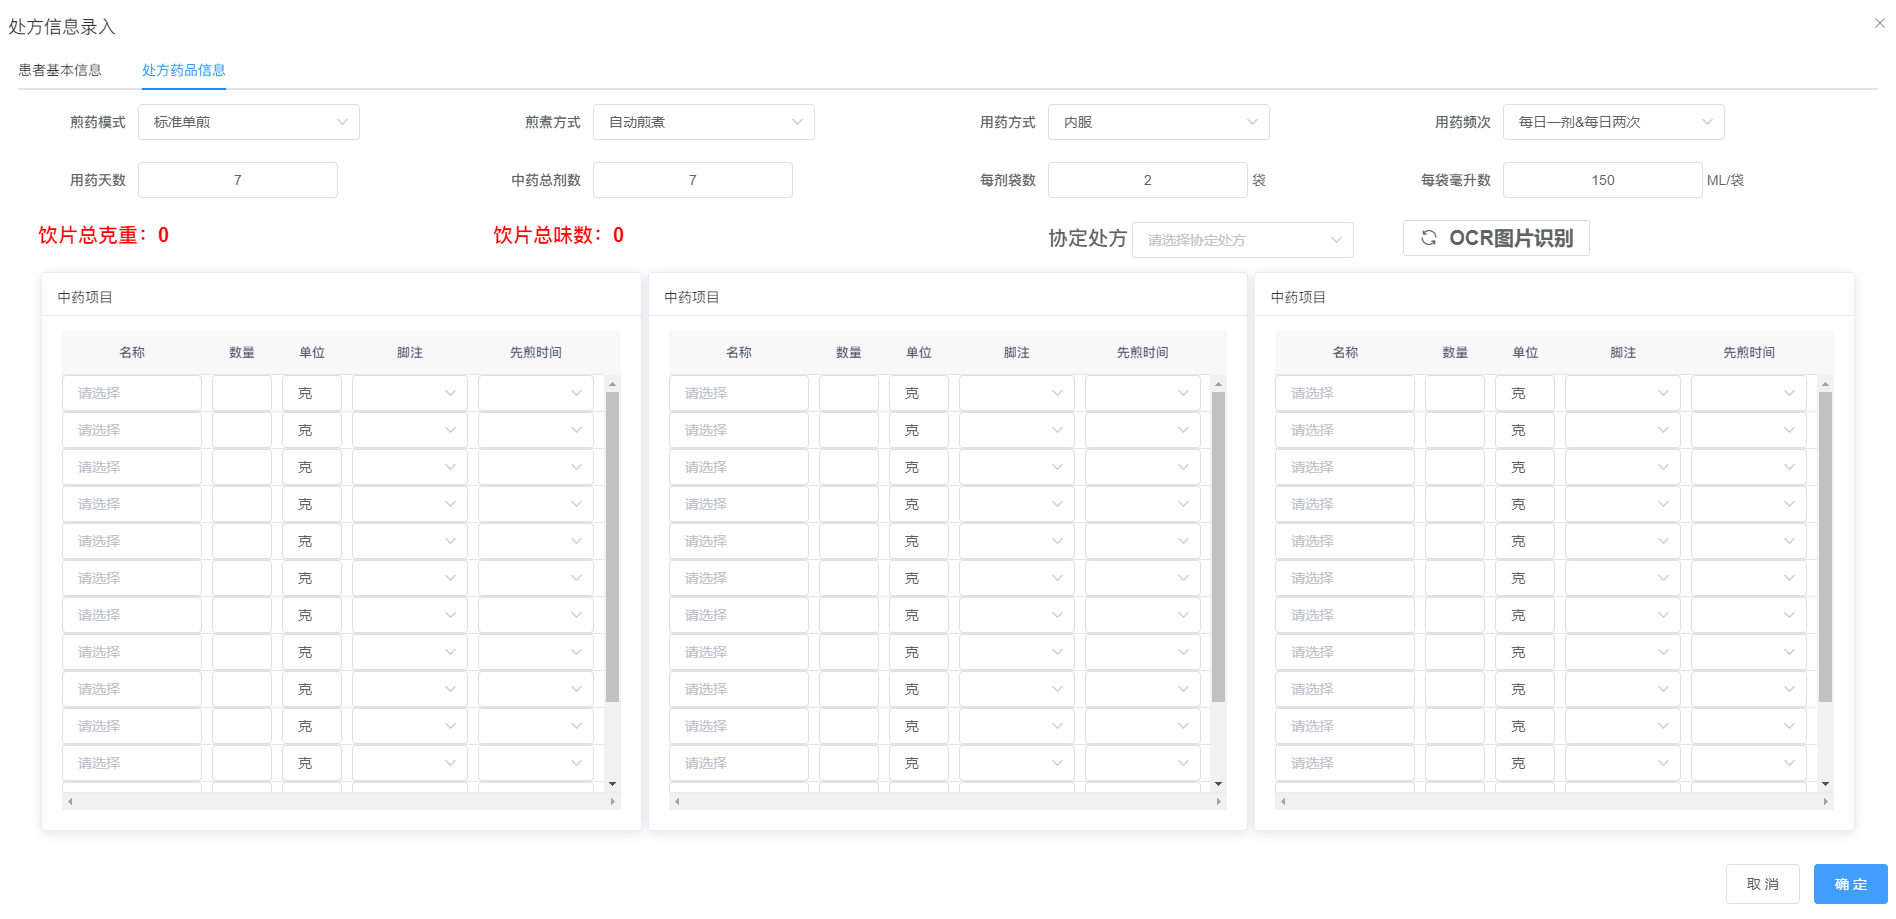The width and height of the screenshot is (1896, 919).
Task: Focus the 每袋毫升数 input showing 150
Action: pos(1603,180)
